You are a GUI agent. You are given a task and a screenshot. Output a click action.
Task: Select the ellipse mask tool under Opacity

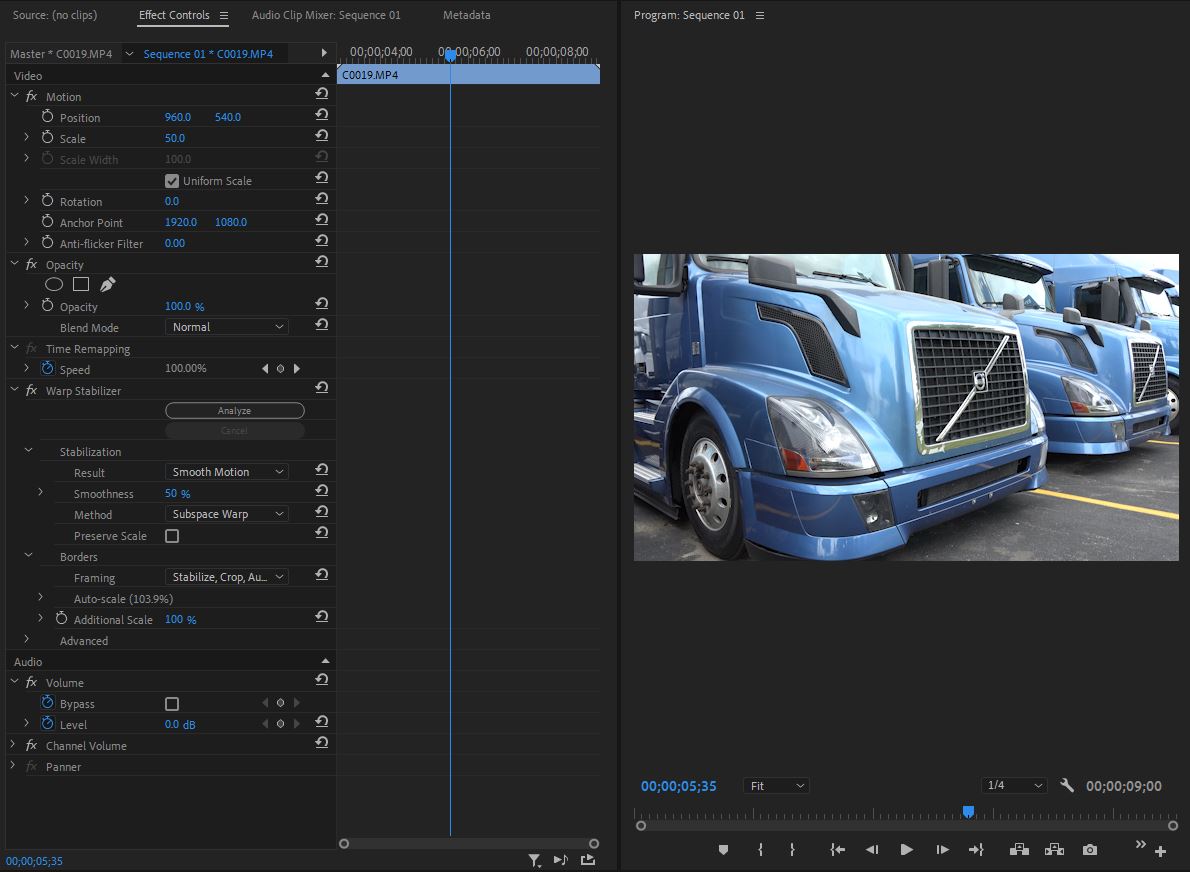(x=54, y=285)
